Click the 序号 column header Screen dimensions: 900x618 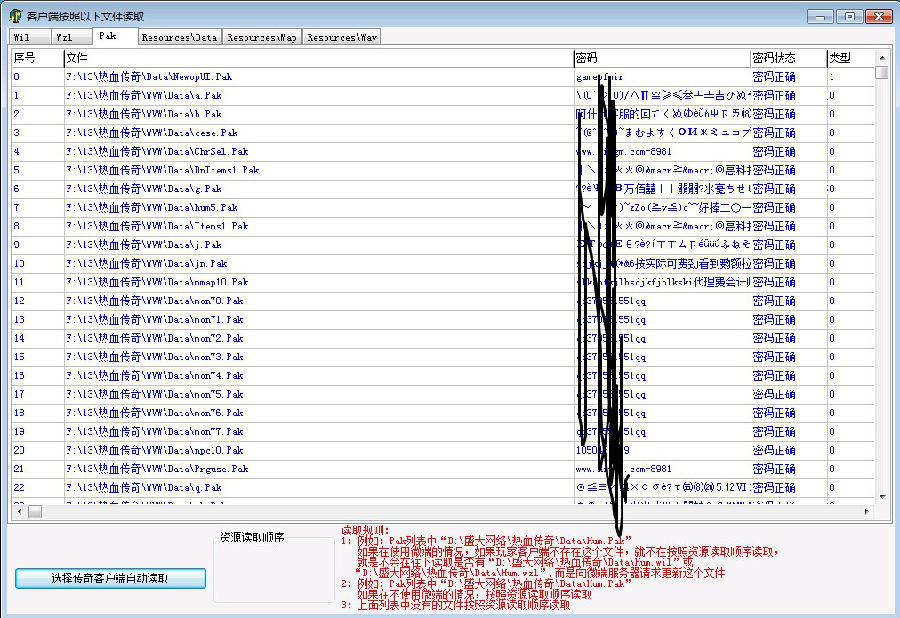pos(37,58)
